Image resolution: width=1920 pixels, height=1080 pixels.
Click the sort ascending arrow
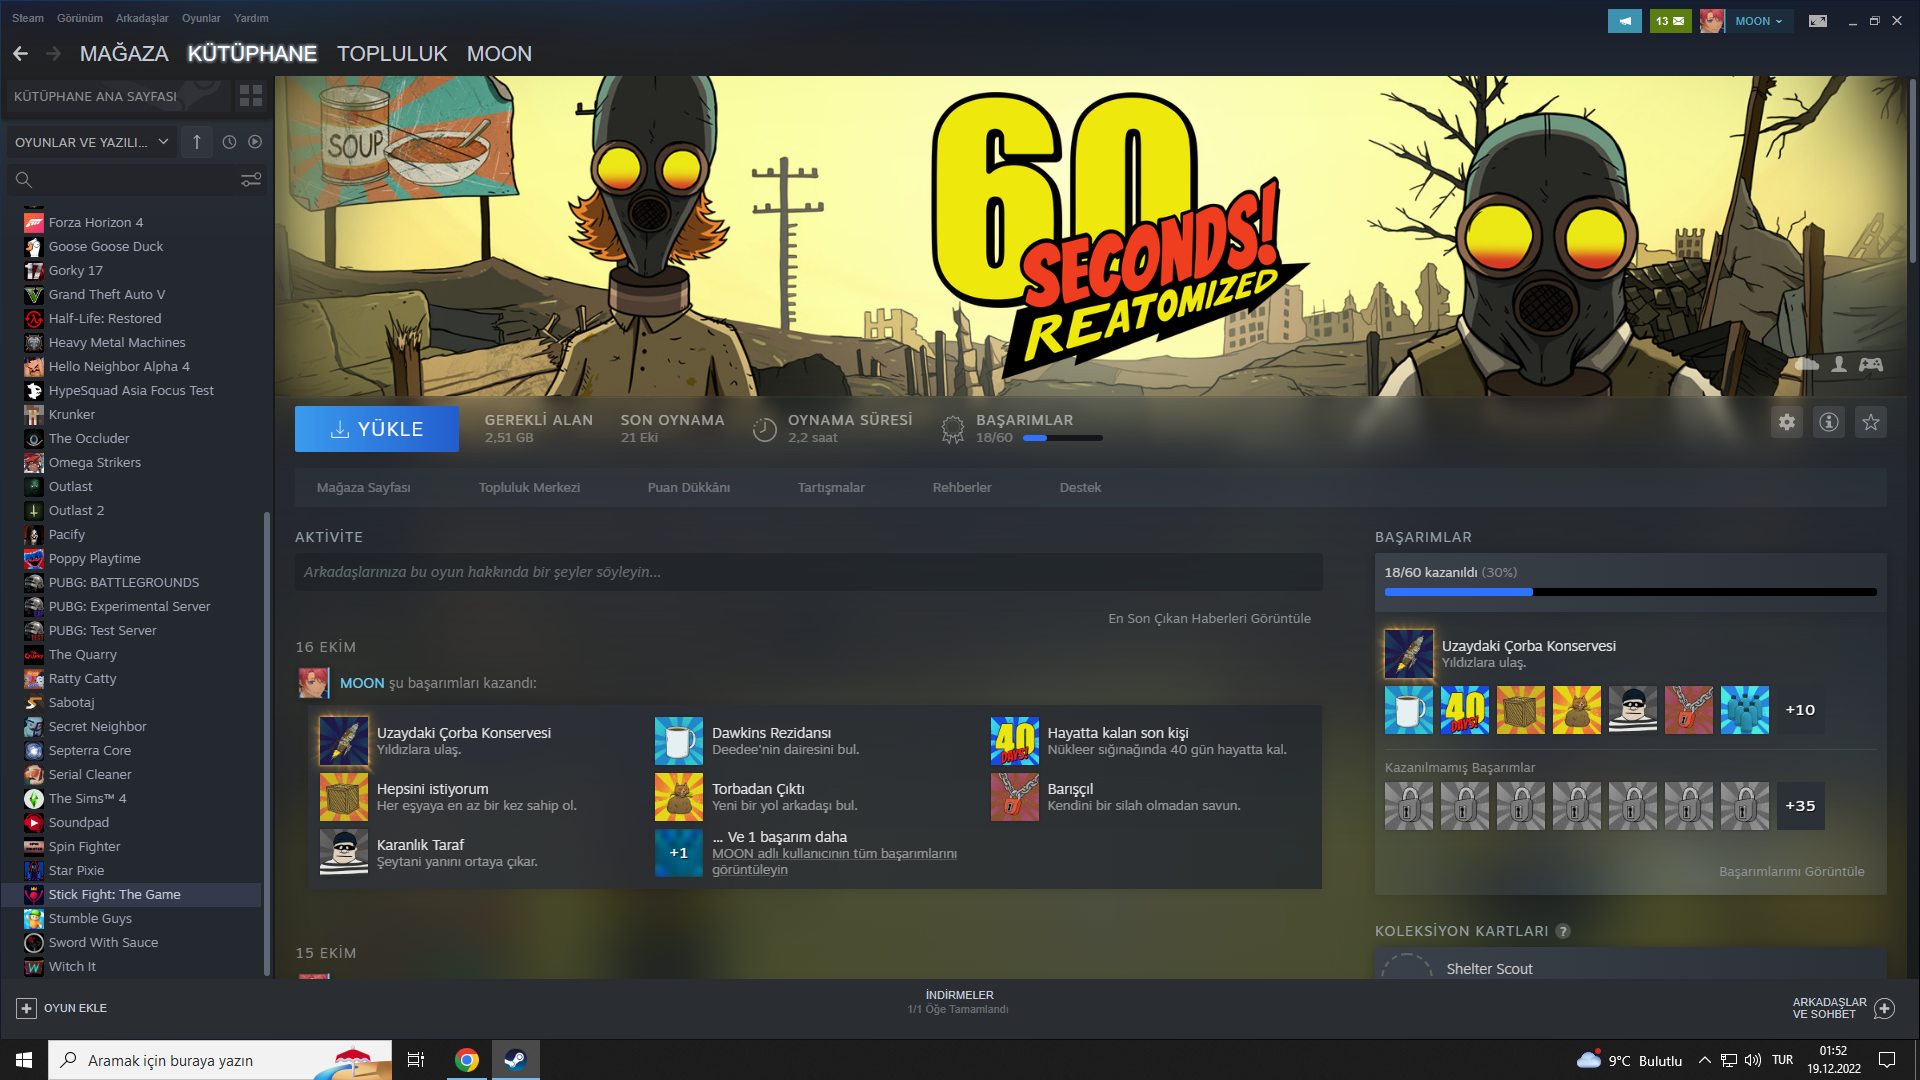coord(197,142)
